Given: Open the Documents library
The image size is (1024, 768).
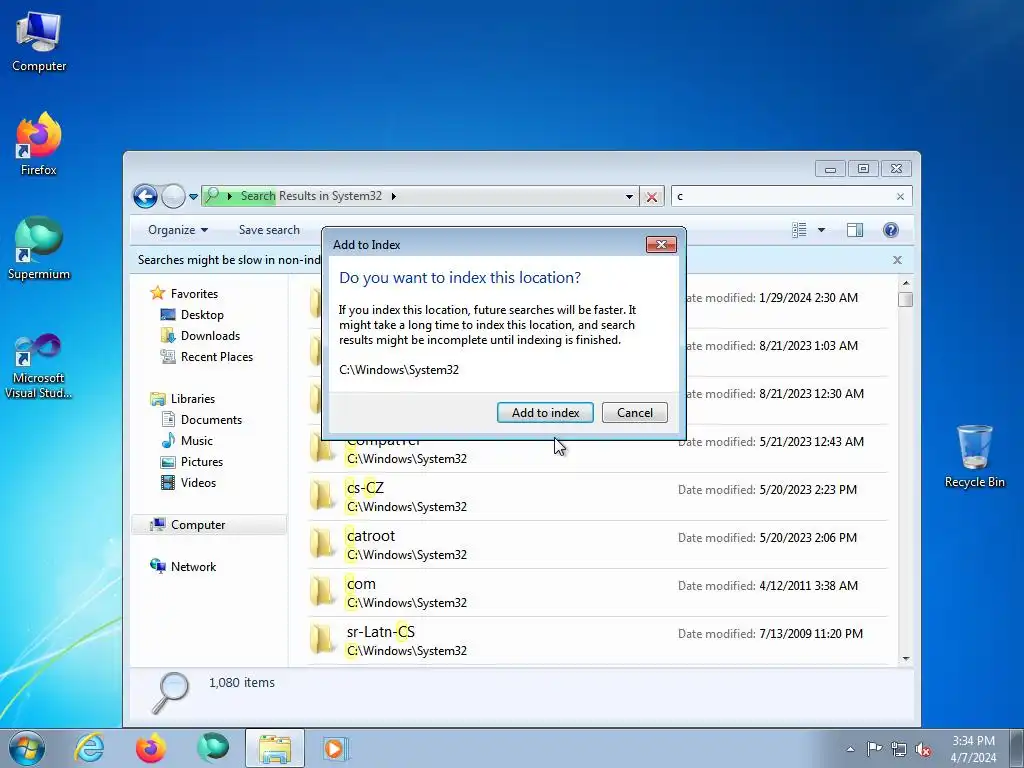Looking at the screenshot, I should pos(211,419).
